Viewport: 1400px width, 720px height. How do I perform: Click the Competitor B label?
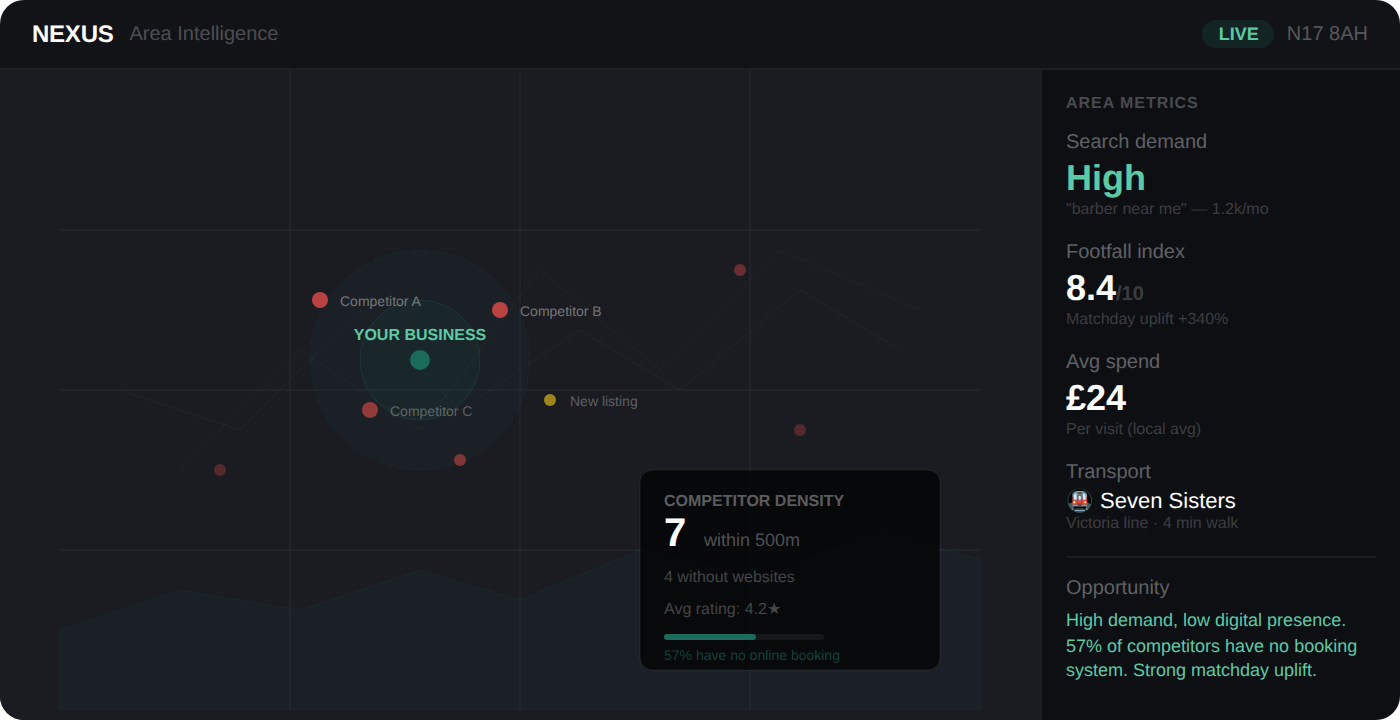pos(561,311)
